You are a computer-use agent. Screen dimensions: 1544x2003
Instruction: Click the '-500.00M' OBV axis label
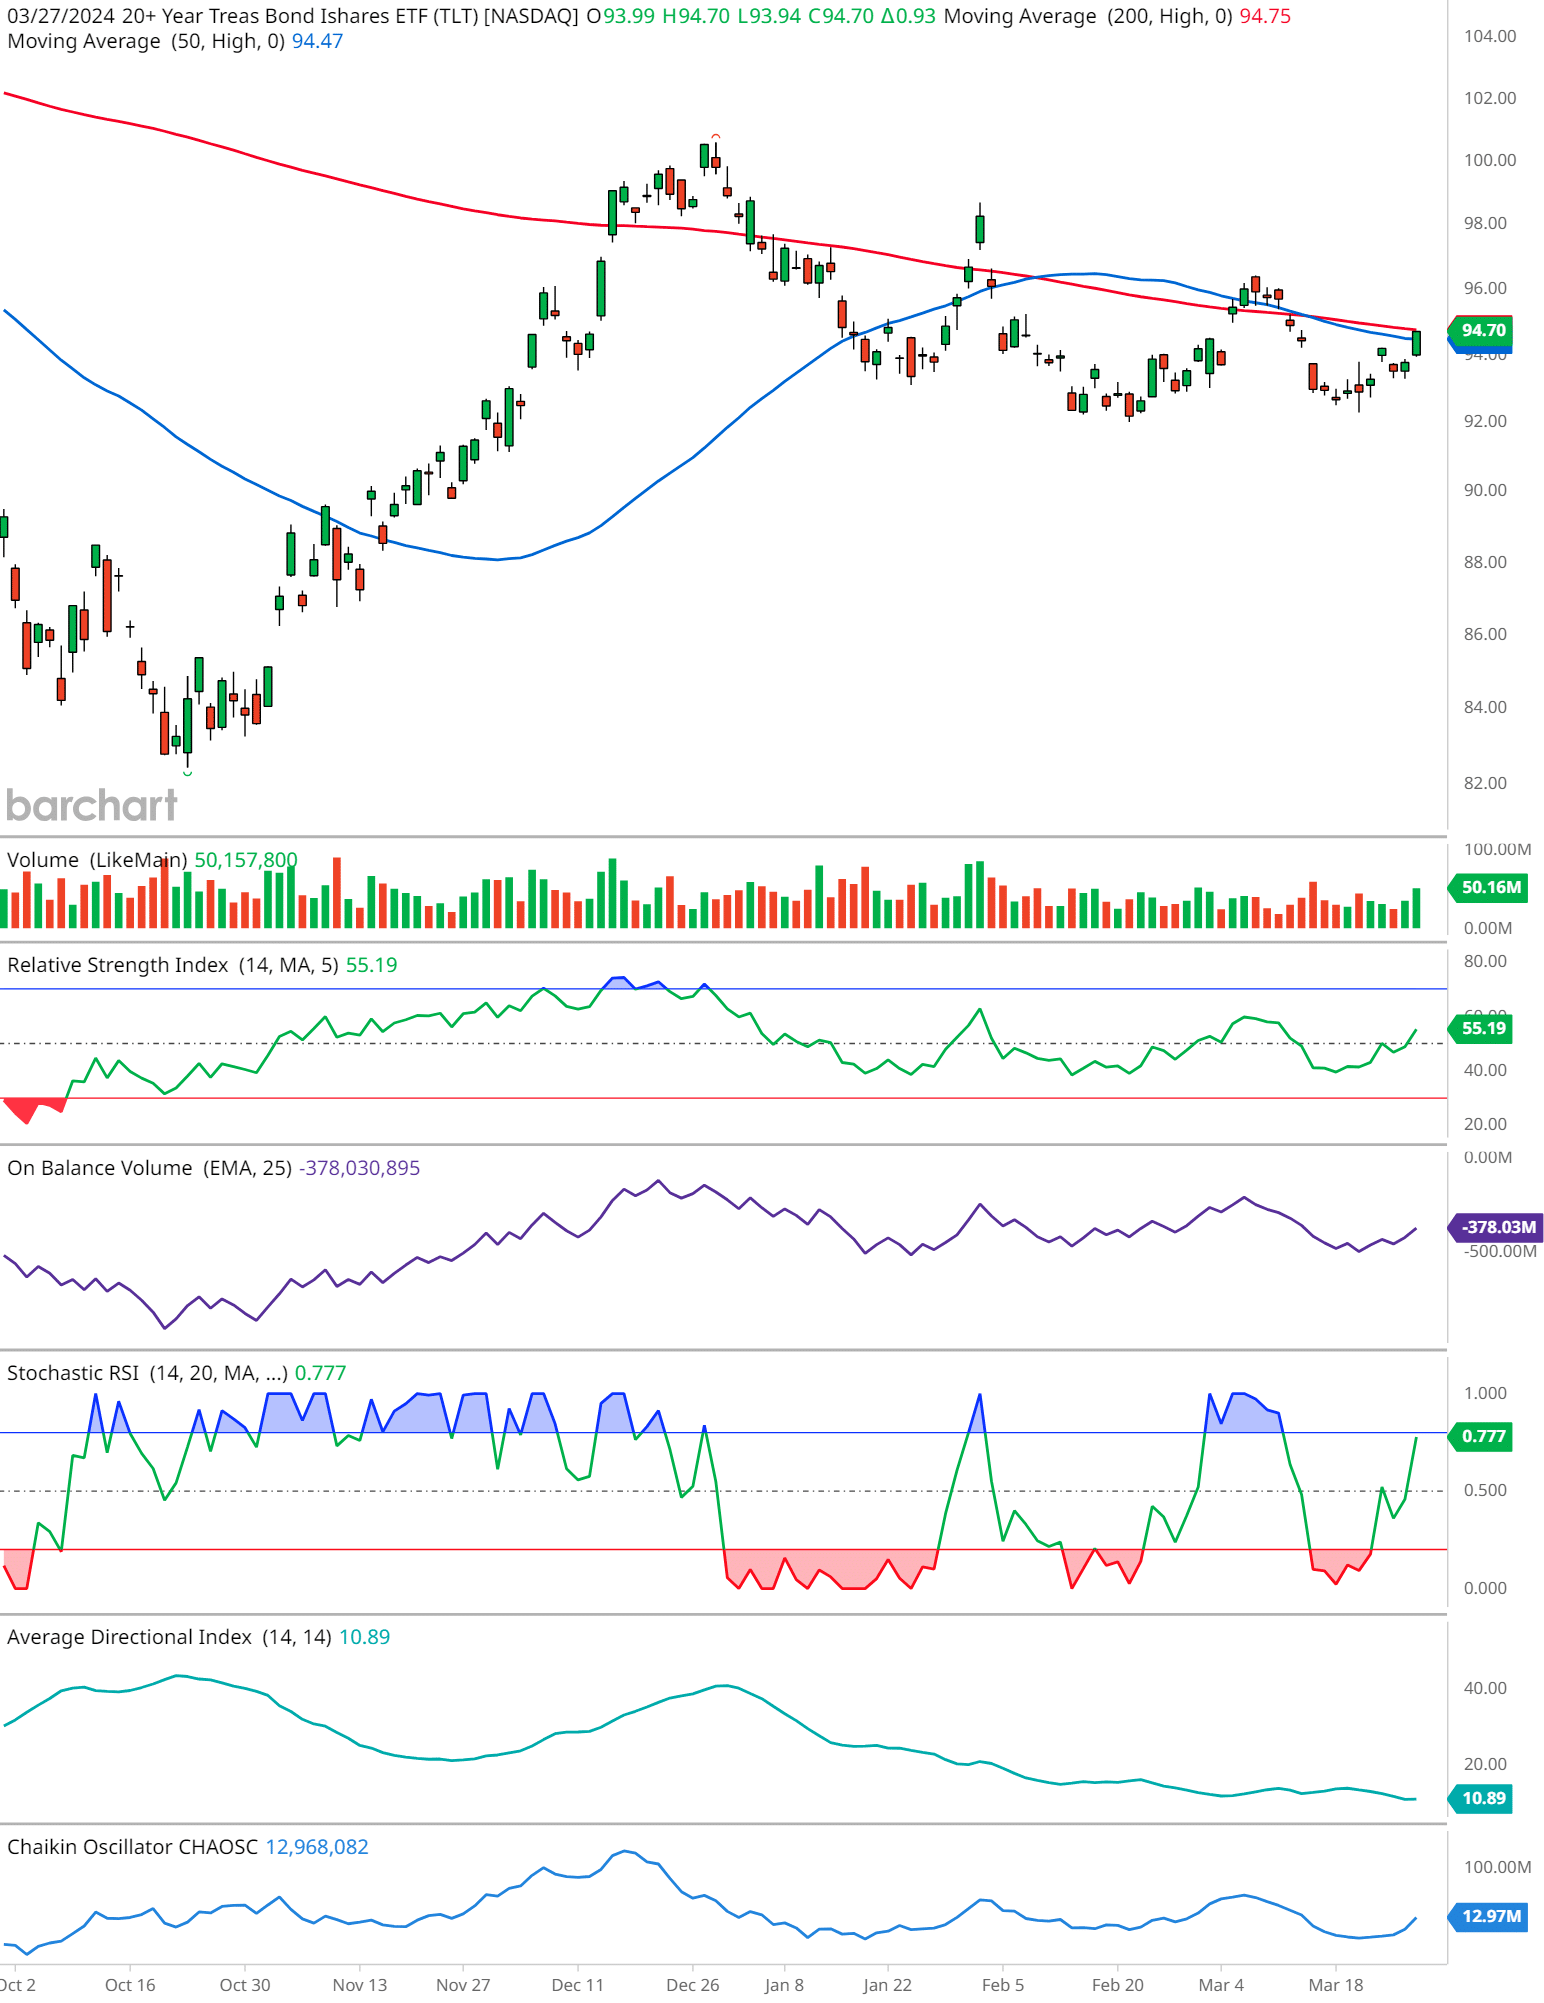(x=1500, y=1251)
